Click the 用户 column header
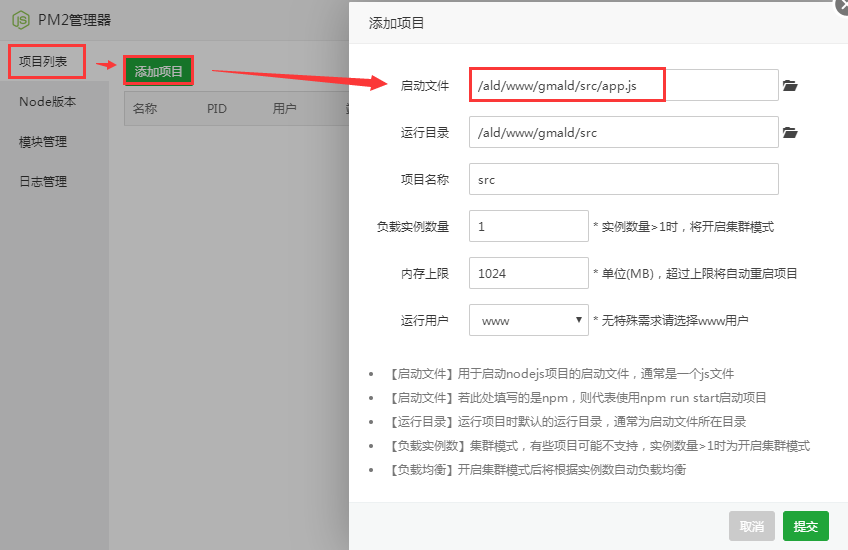Viewport: 848px width, 550px height. point(284,108)
